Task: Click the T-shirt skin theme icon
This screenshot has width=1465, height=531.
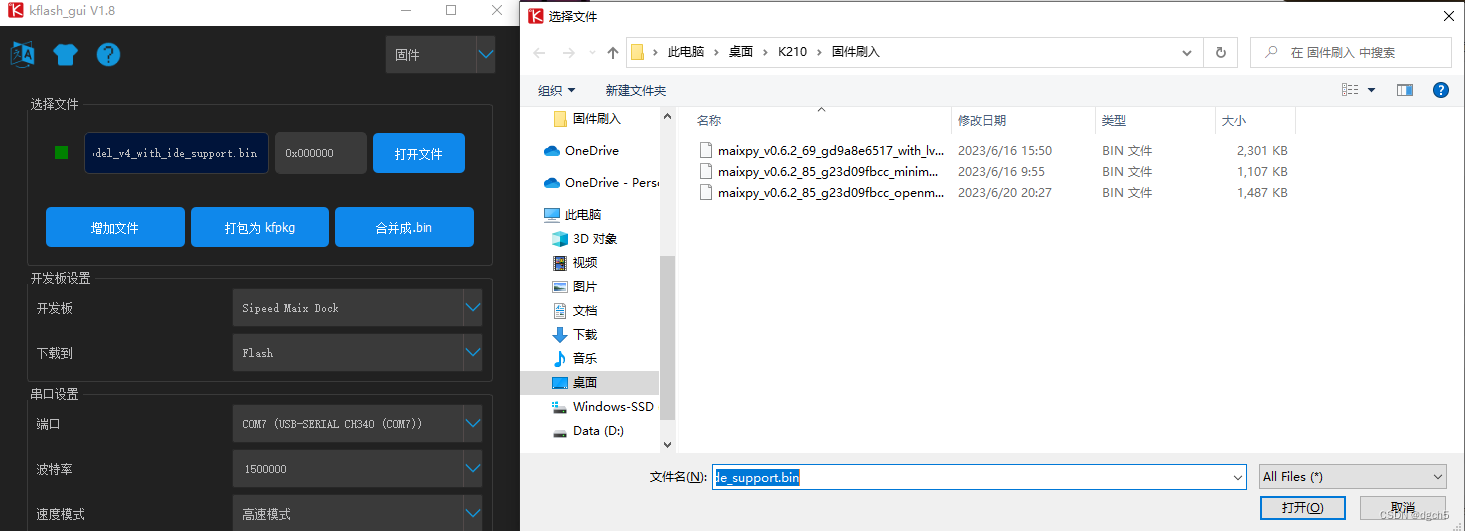Action: click(x=65, y=54)
